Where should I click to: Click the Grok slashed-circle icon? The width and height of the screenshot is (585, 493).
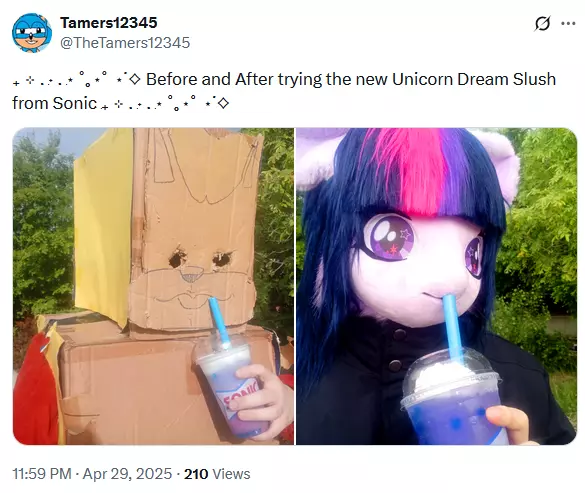click(x=542, y=24)
